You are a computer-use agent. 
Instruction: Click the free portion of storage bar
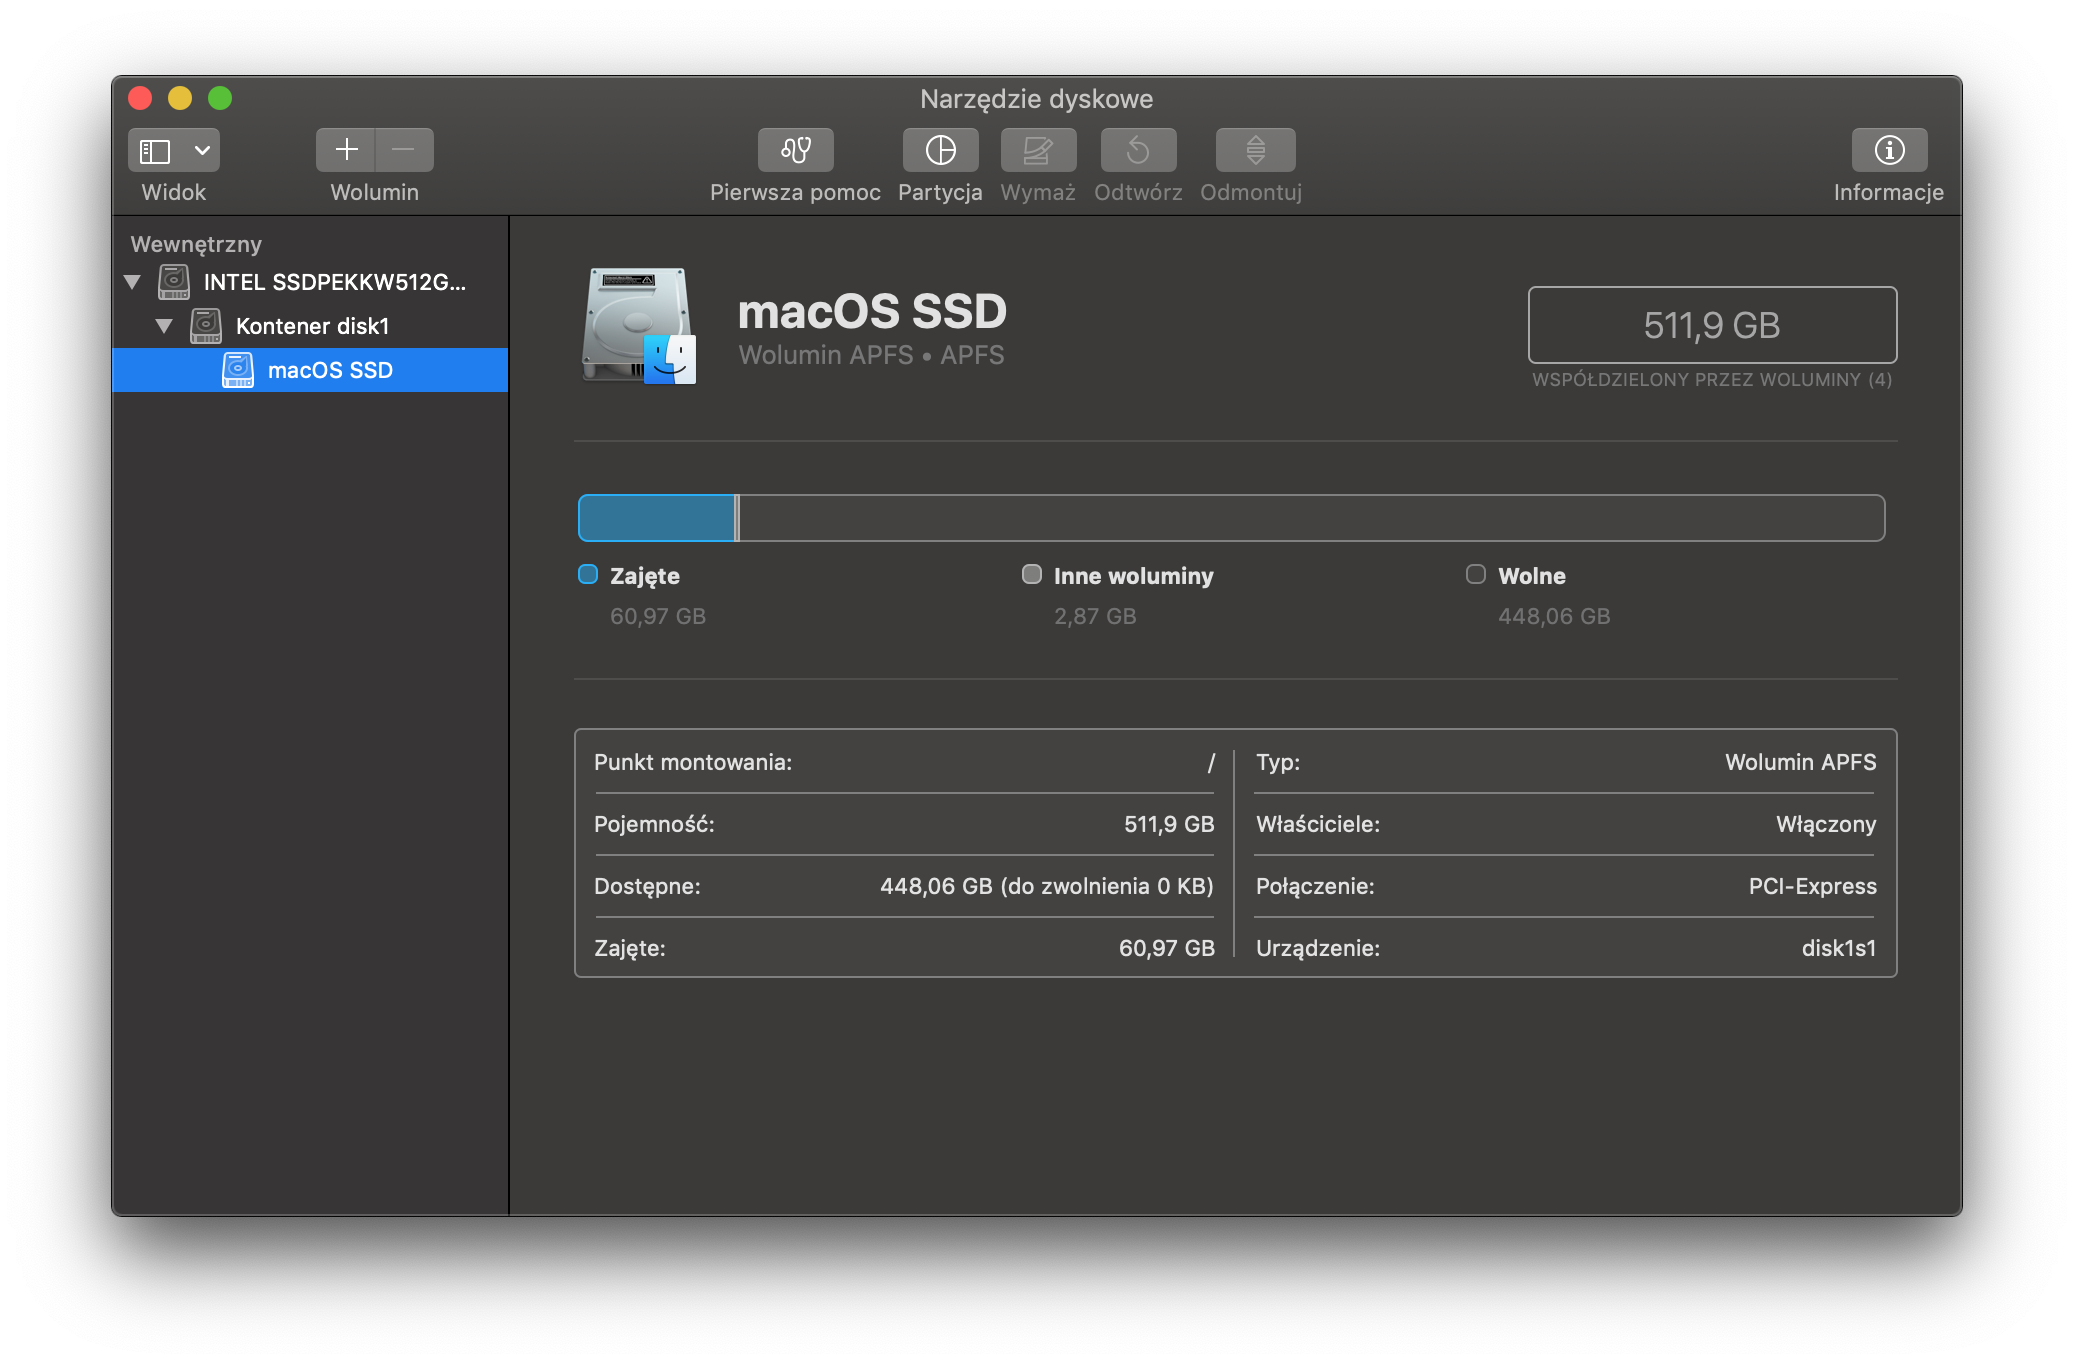point(1312,518)
